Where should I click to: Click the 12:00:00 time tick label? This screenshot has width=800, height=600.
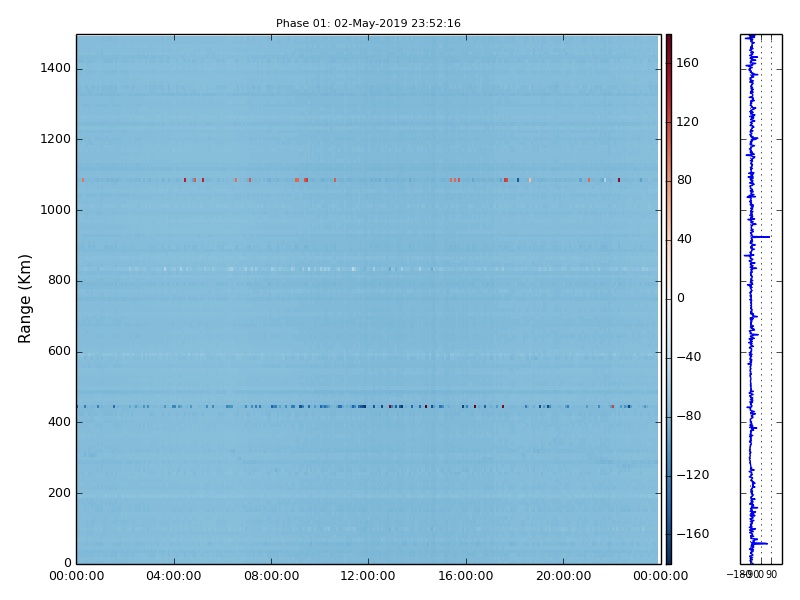(x=368, y=576)
